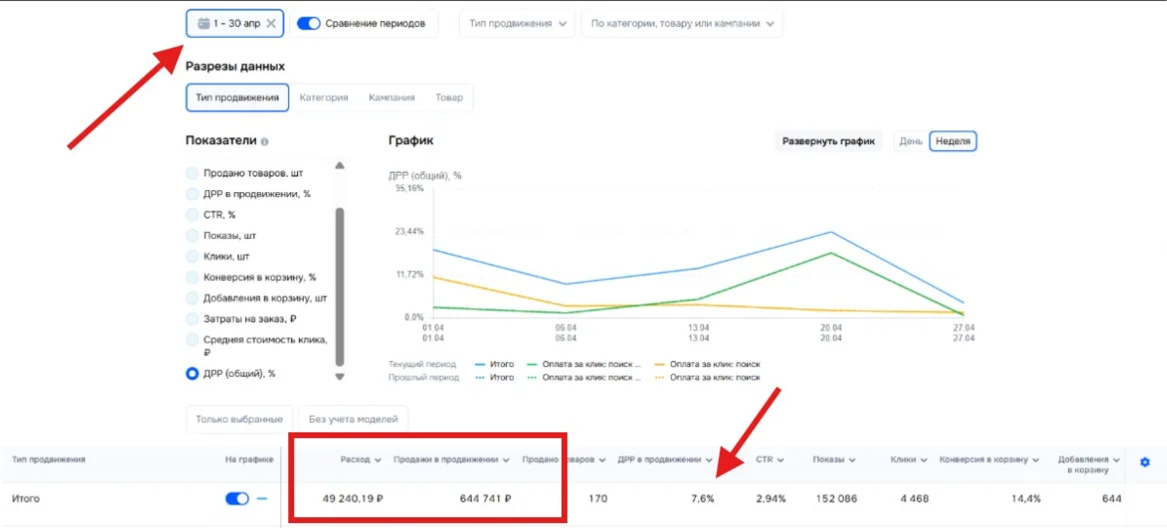Select ДРР (общий), % metric
Image resolution: width=1167 pixels, height=528 pixels.
coord(192,374)
